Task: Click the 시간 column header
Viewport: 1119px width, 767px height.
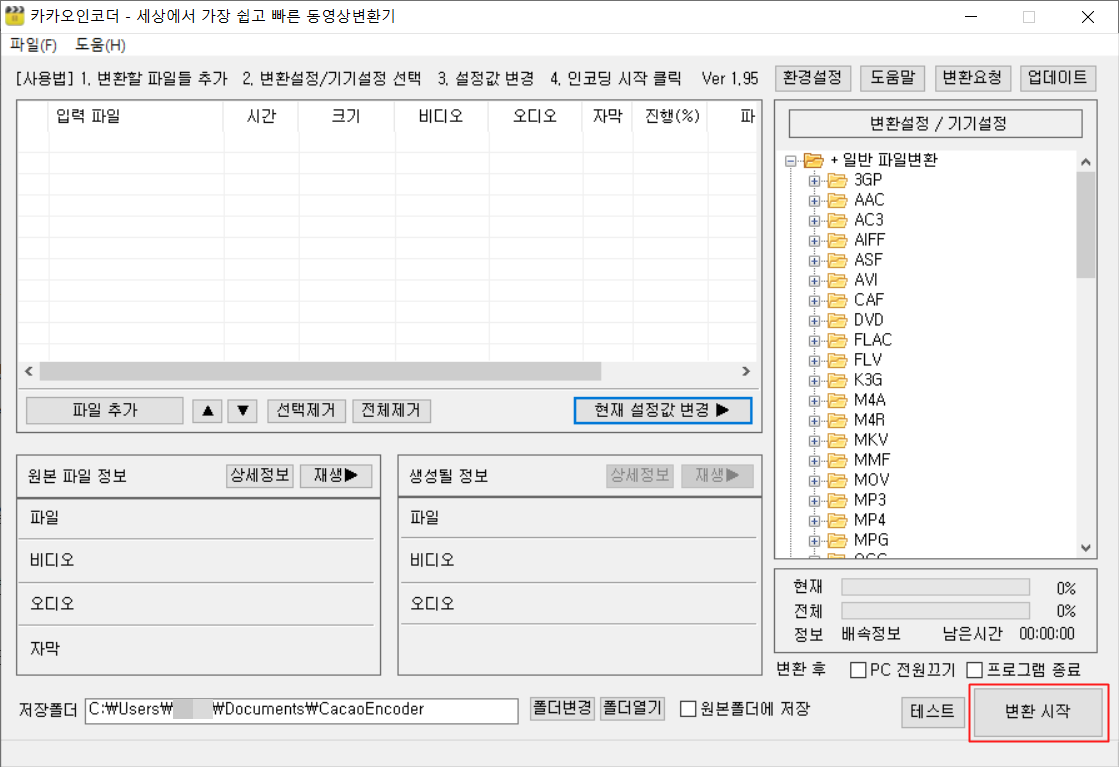Action: pyautogui.click(x=261, y=116)
